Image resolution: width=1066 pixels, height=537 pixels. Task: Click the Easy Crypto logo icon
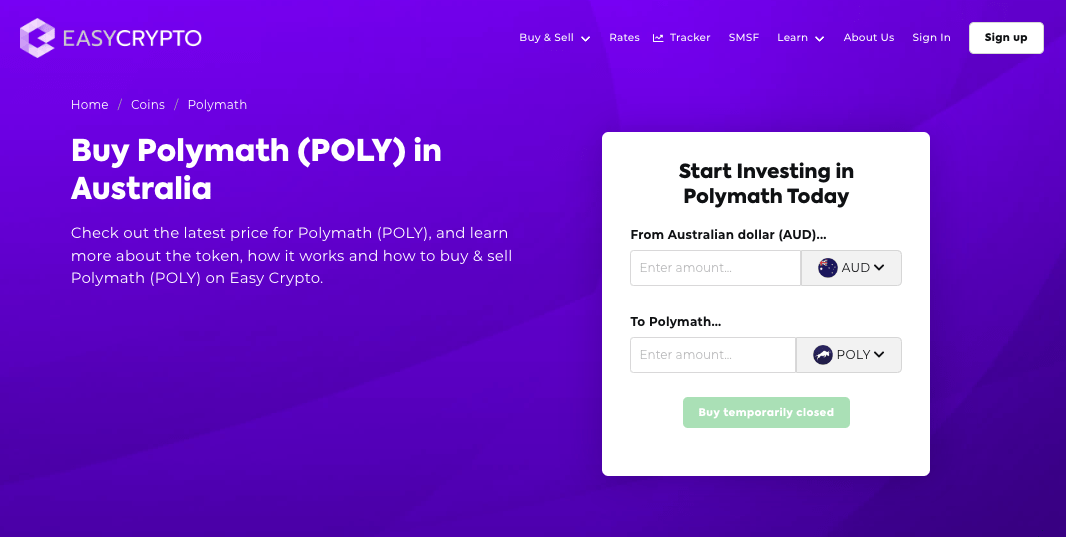[37, 38]
